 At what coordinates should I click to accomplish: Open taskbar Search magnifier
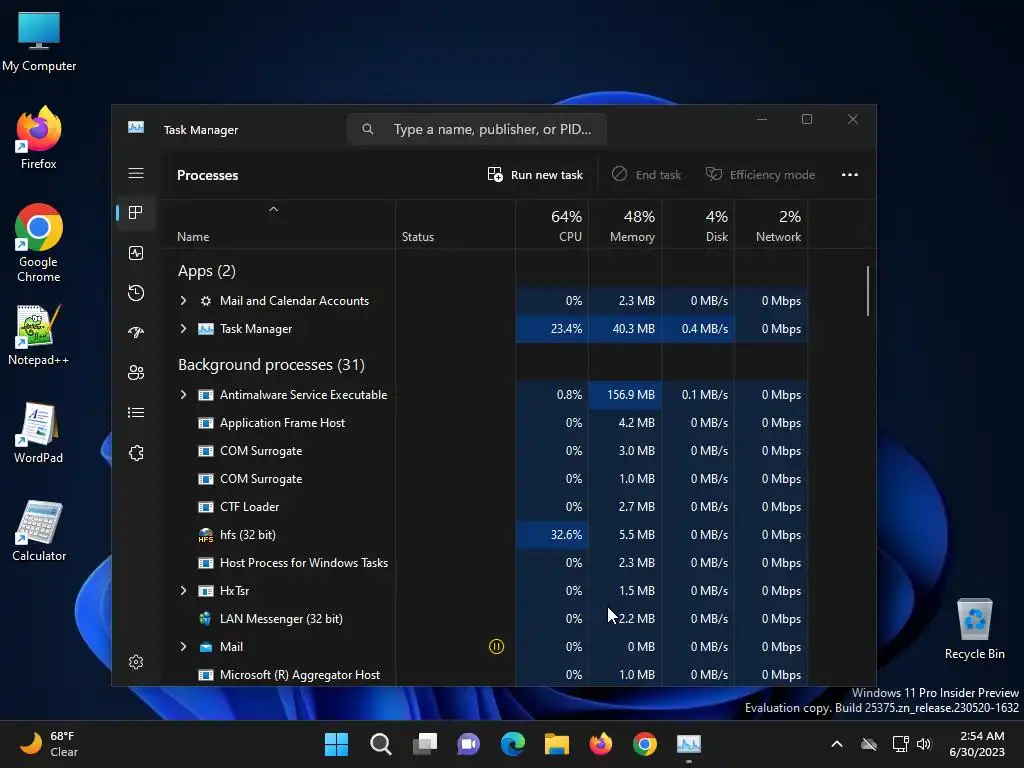(381, 744)
